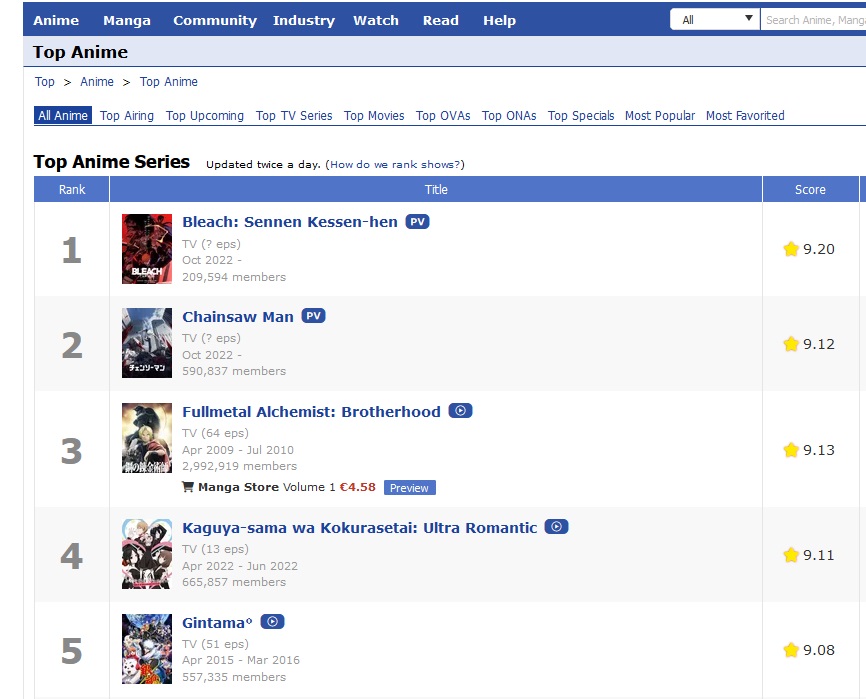Open the Fullmetal Alchemist: Brotherhood title link

click(311, 412)
